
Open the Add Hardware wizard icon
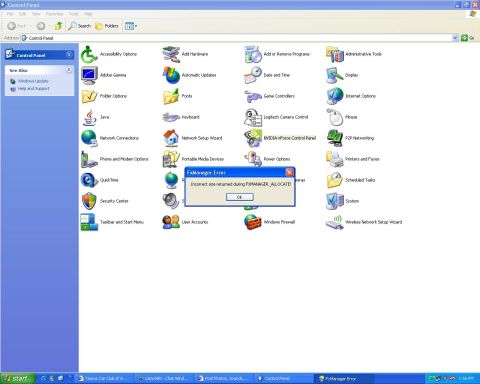click(185, 54)
